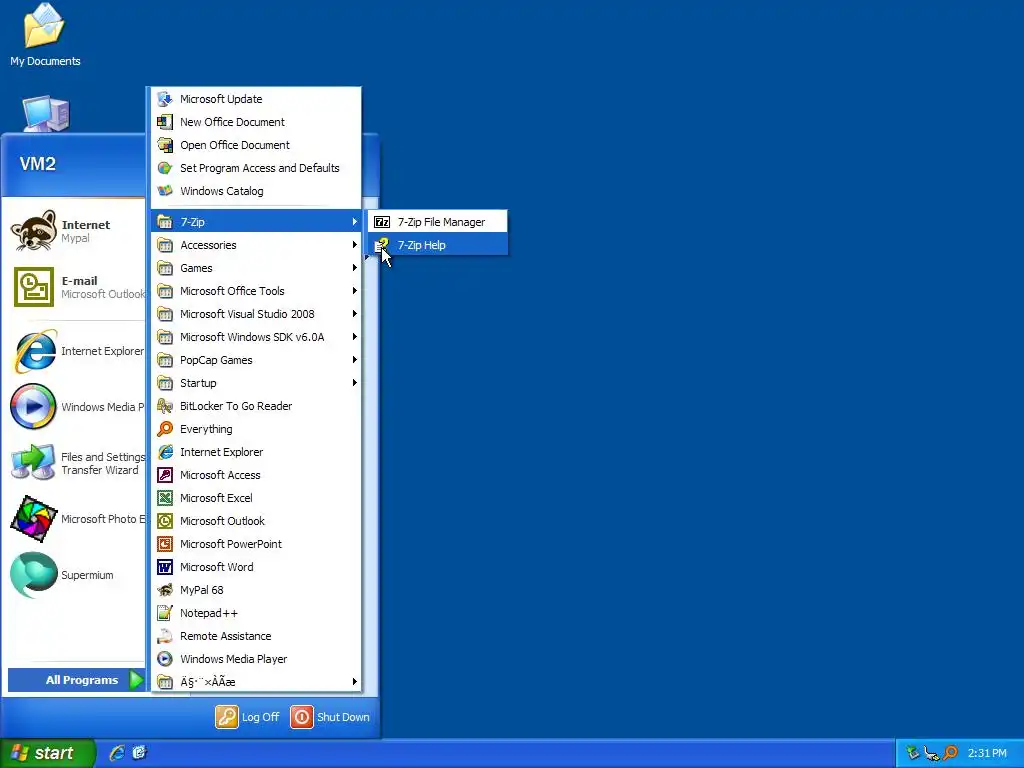Screen dimensions: 1024x768
Task: Click the Microsoft Update icon
Action: (165, 99)
